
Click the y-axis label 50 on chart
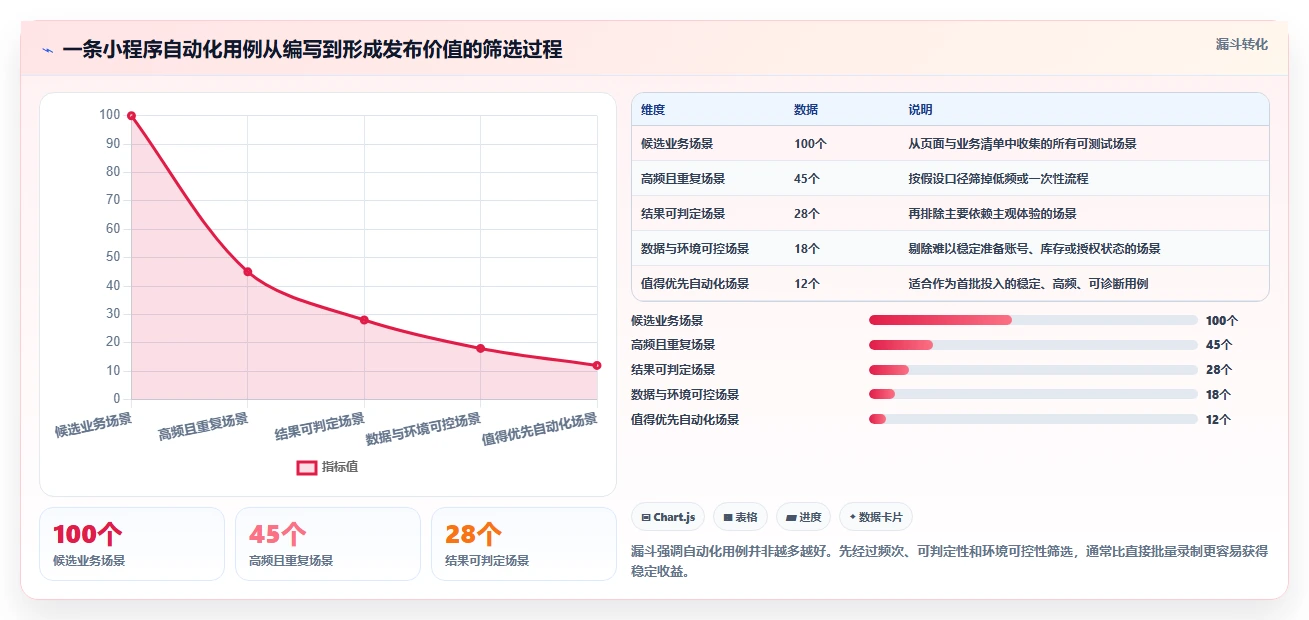(x=113, y=257)
